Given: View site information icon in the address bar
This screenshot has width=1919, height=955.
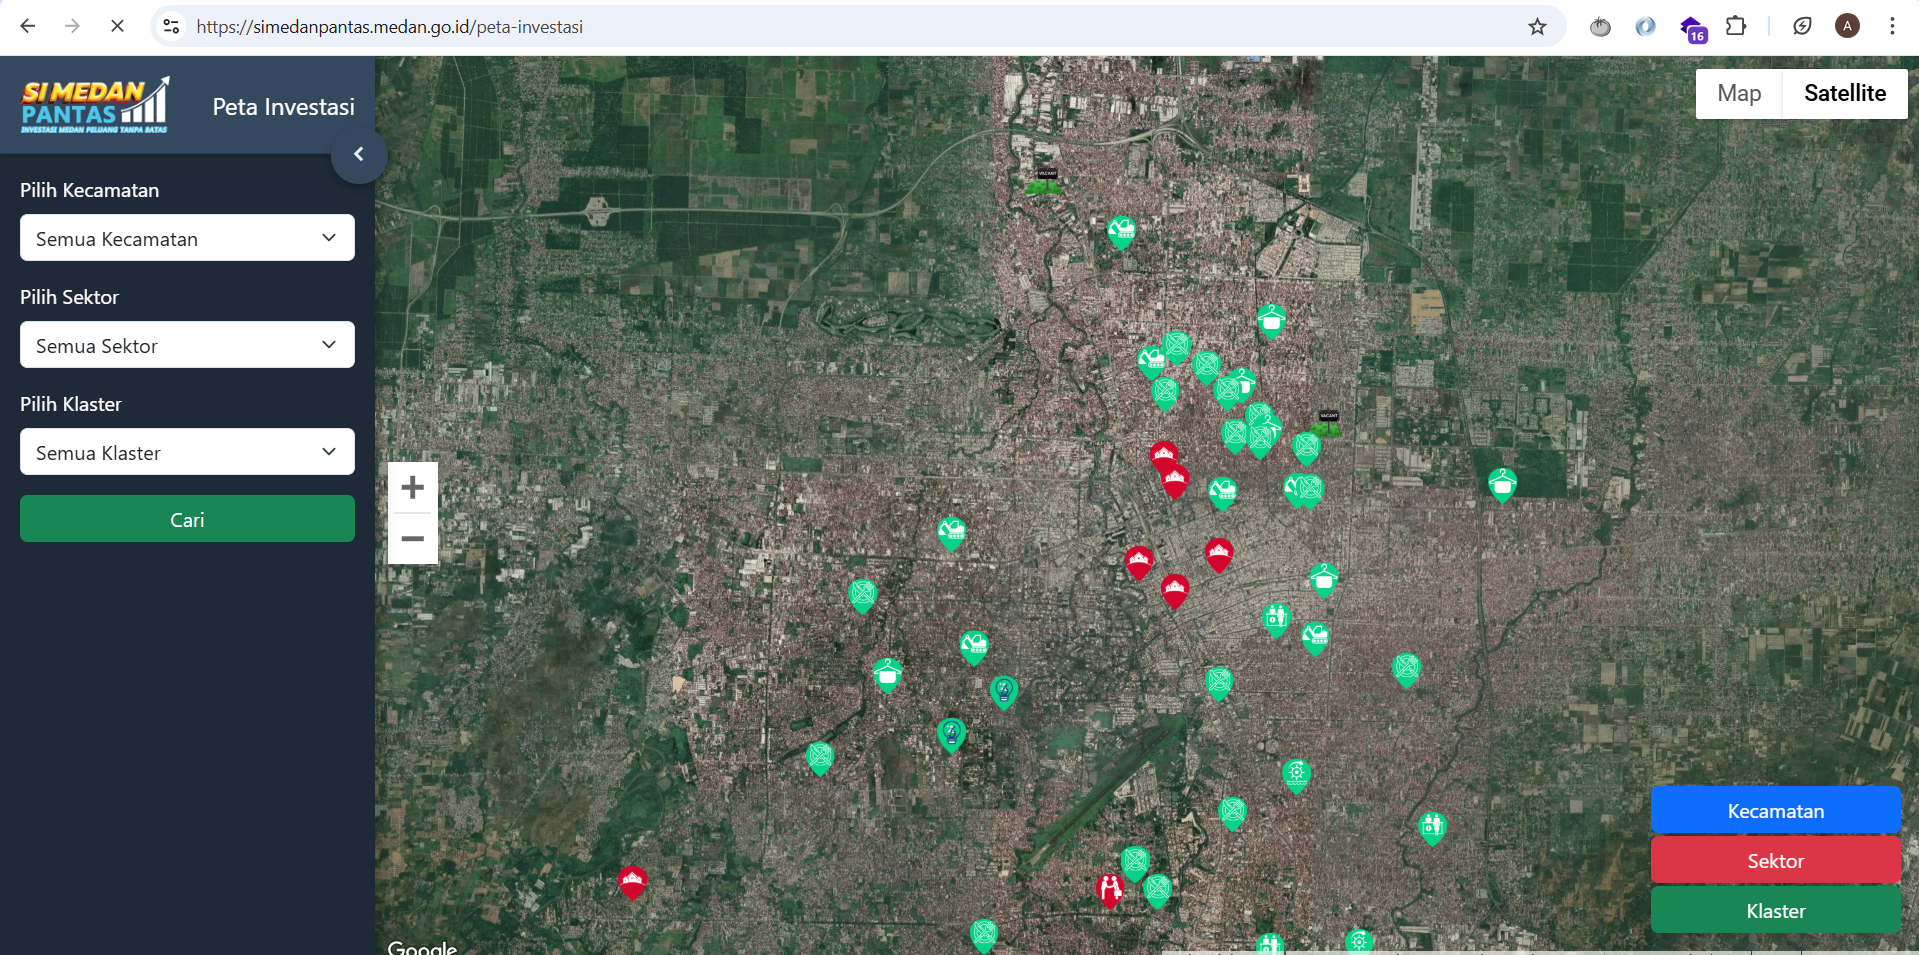Looking at the screenshot, I should (x=172, y=27).
